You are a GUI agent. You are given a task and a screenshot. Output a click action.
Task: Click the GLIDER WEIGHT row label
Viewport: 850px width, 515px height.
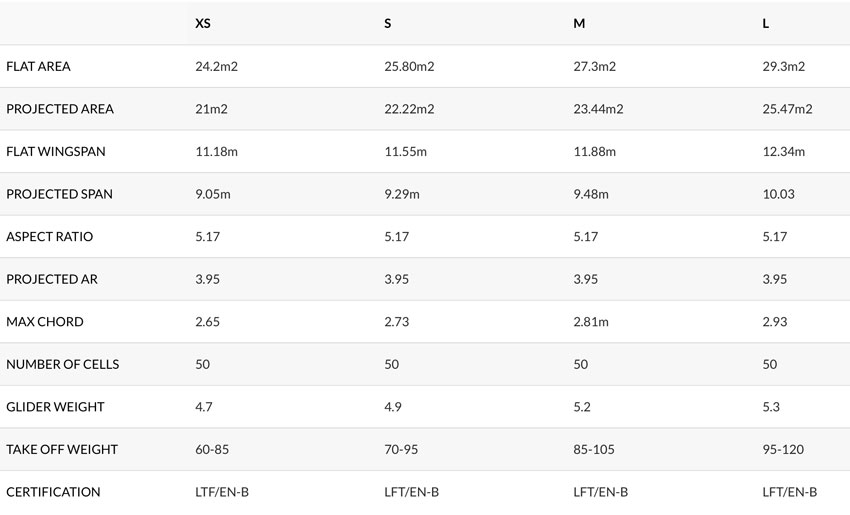[x=55, y=407]
